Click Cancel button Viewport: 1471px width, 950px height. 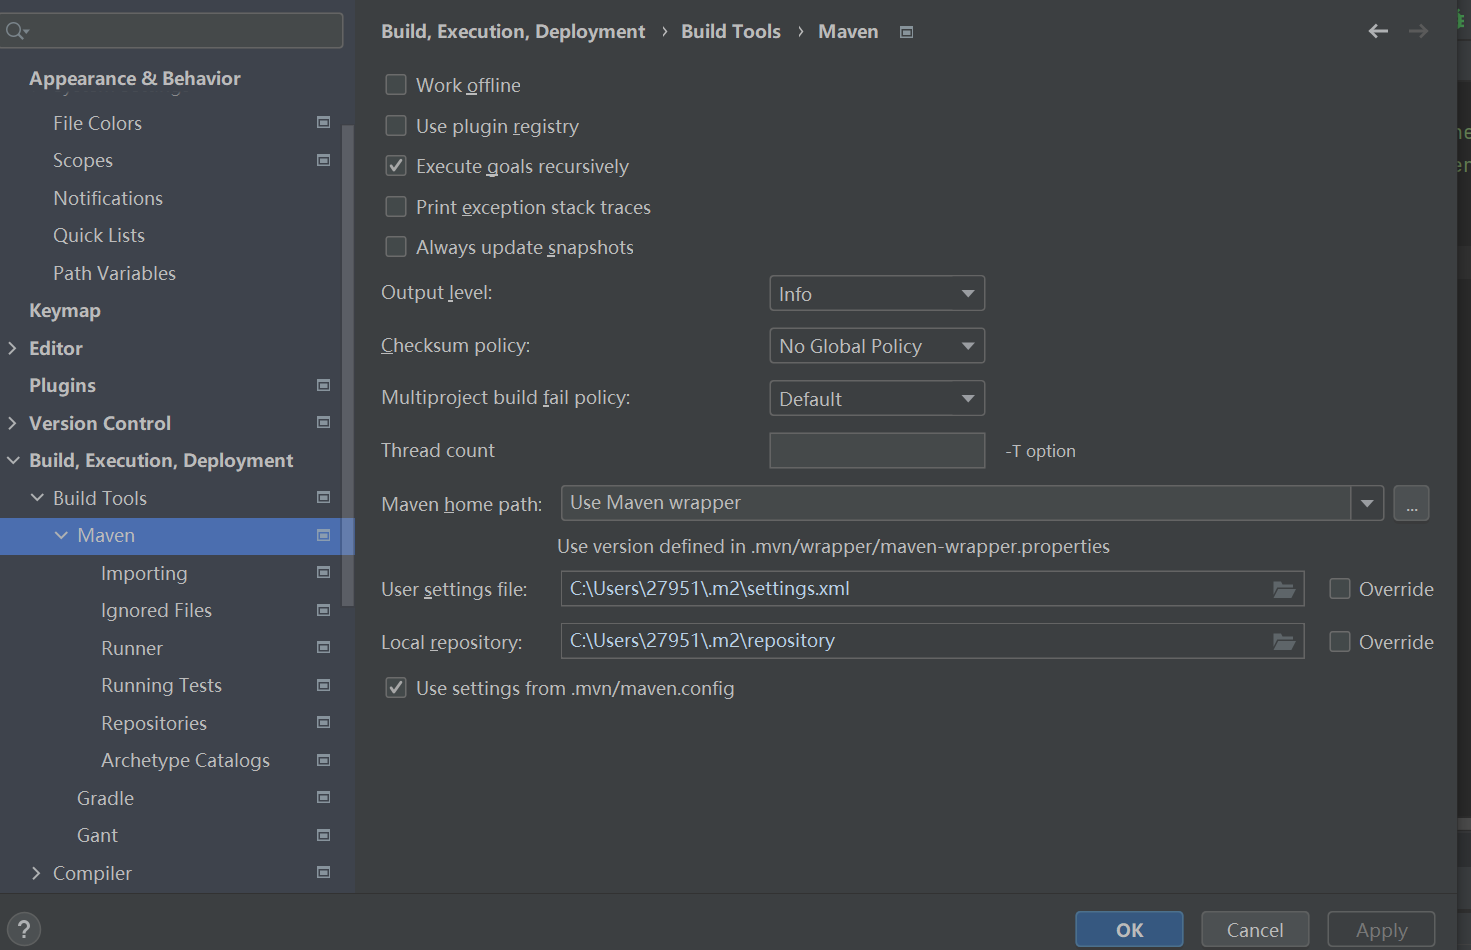[1255, 930]
